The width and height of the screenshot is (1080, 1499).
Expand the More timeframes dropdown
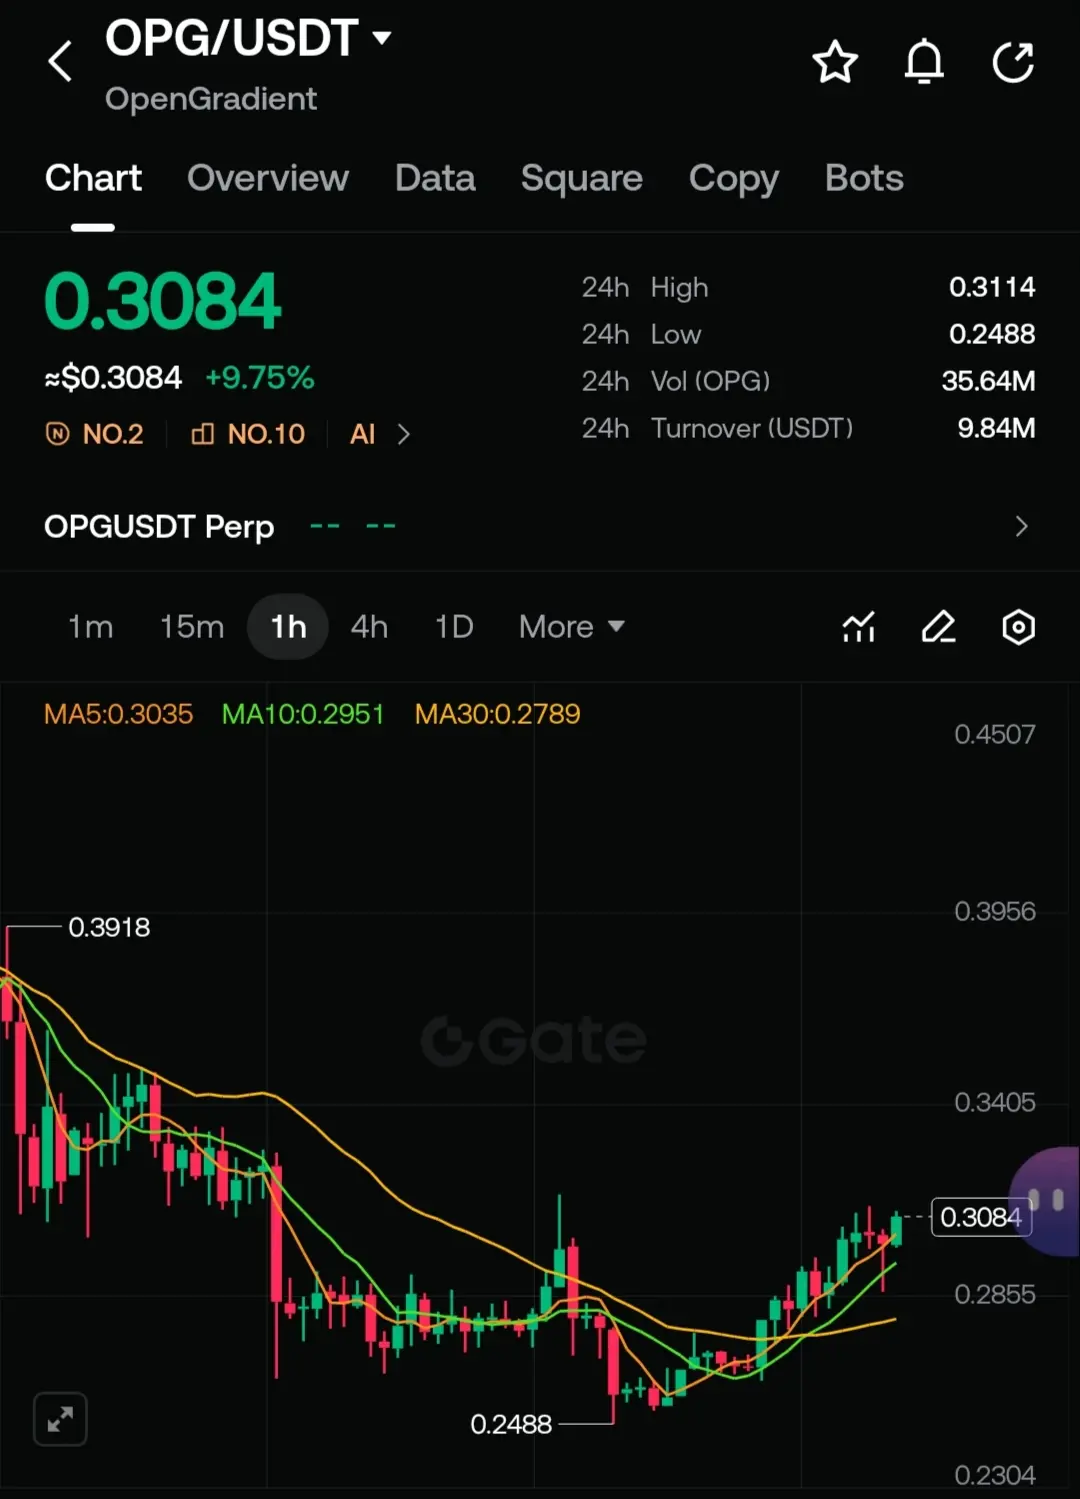[x=571, y=627]
